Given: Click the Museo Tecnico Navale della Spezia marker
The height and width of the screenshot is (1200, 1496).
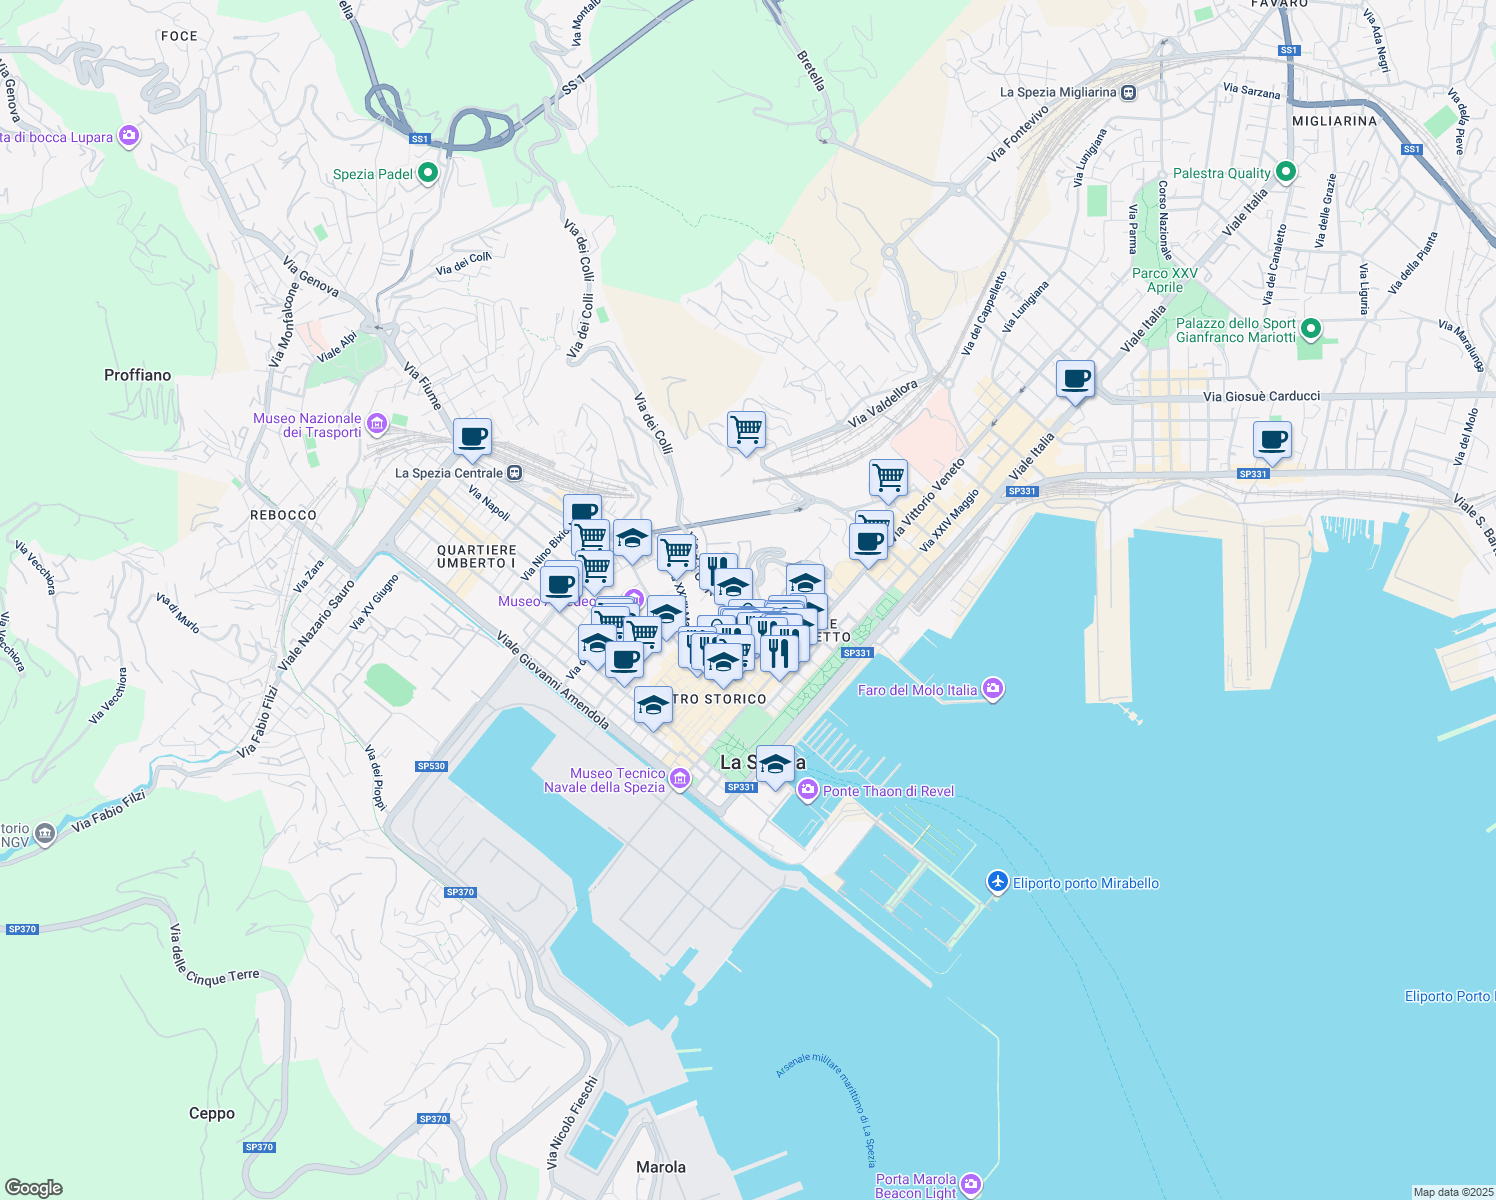Looking at the screenshot, I should 679,778.
